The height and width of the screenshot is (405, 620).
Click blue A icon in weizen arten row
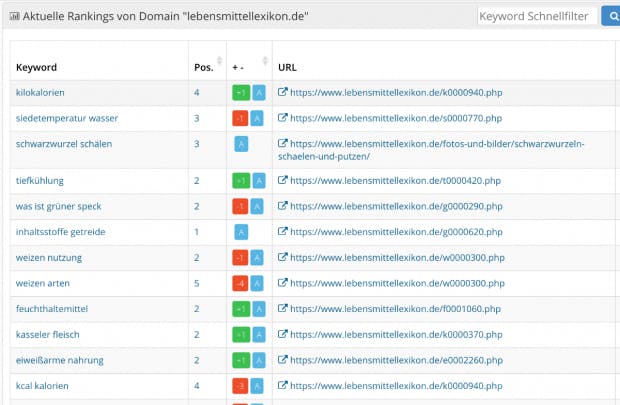[x=257, y=283]
